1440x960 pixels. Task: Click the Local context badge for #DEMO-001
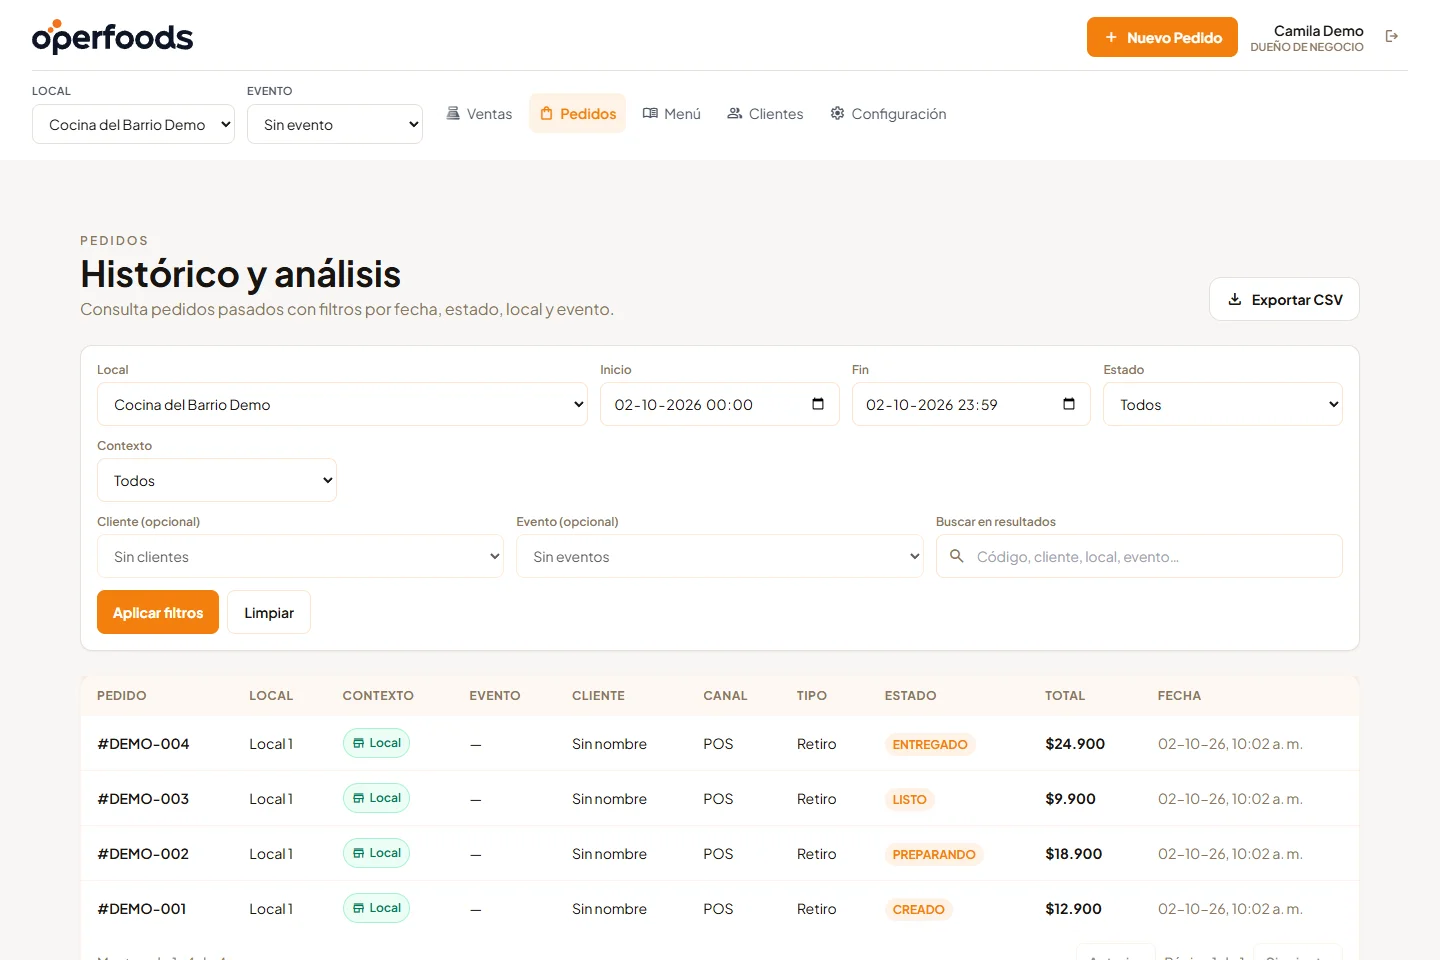[376, 908]
